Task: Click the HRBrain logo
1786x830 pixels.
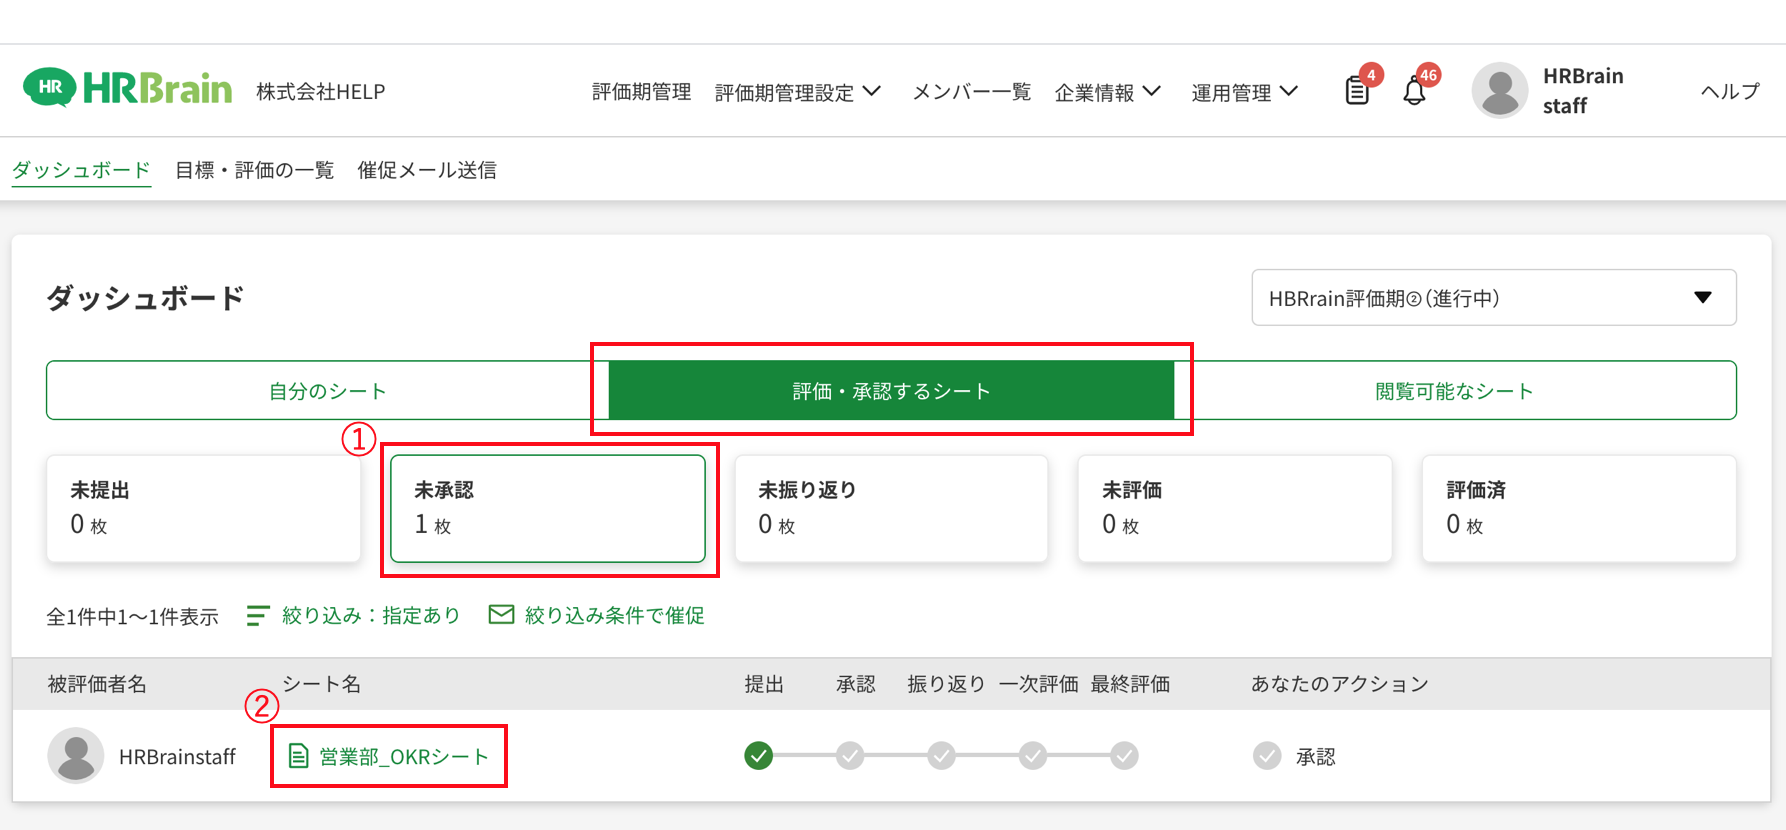Action: coord(127,89)
